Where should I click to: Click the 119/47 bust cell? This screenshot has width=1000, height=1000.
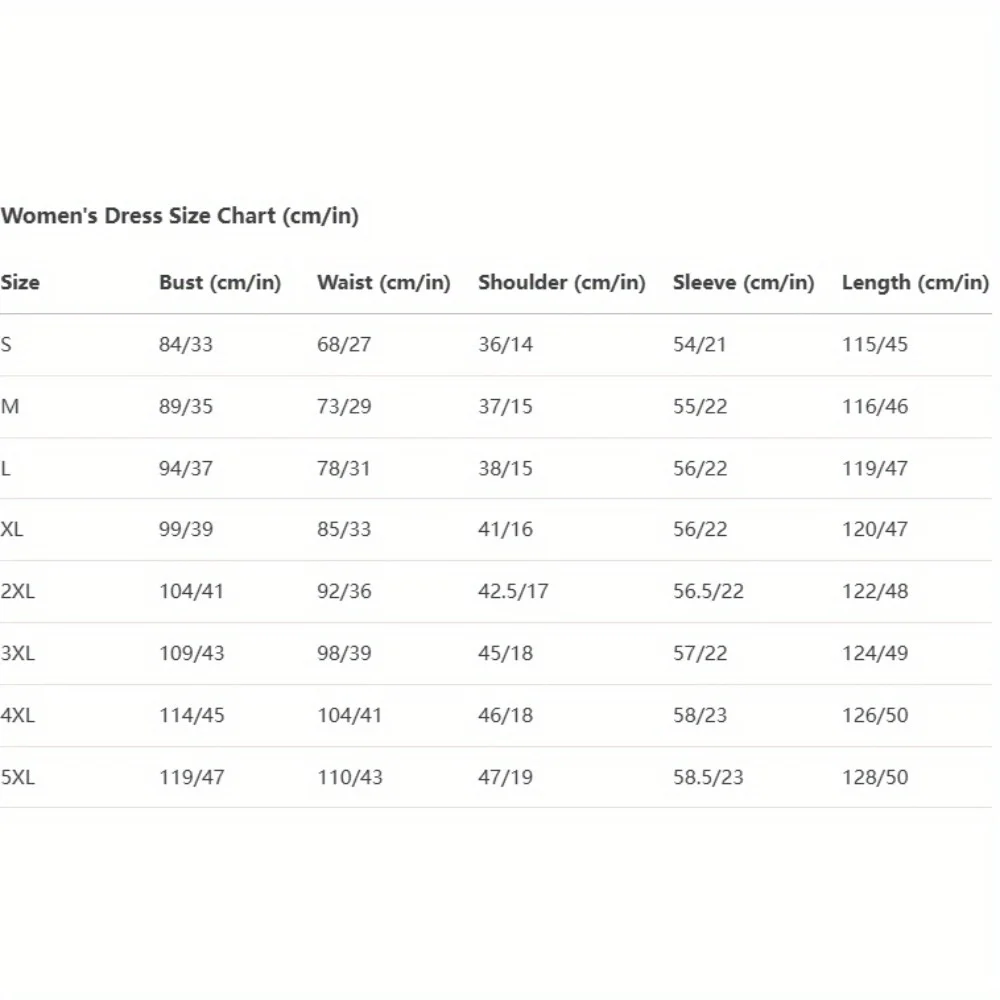pyautogui.click(x=192, y=777)
